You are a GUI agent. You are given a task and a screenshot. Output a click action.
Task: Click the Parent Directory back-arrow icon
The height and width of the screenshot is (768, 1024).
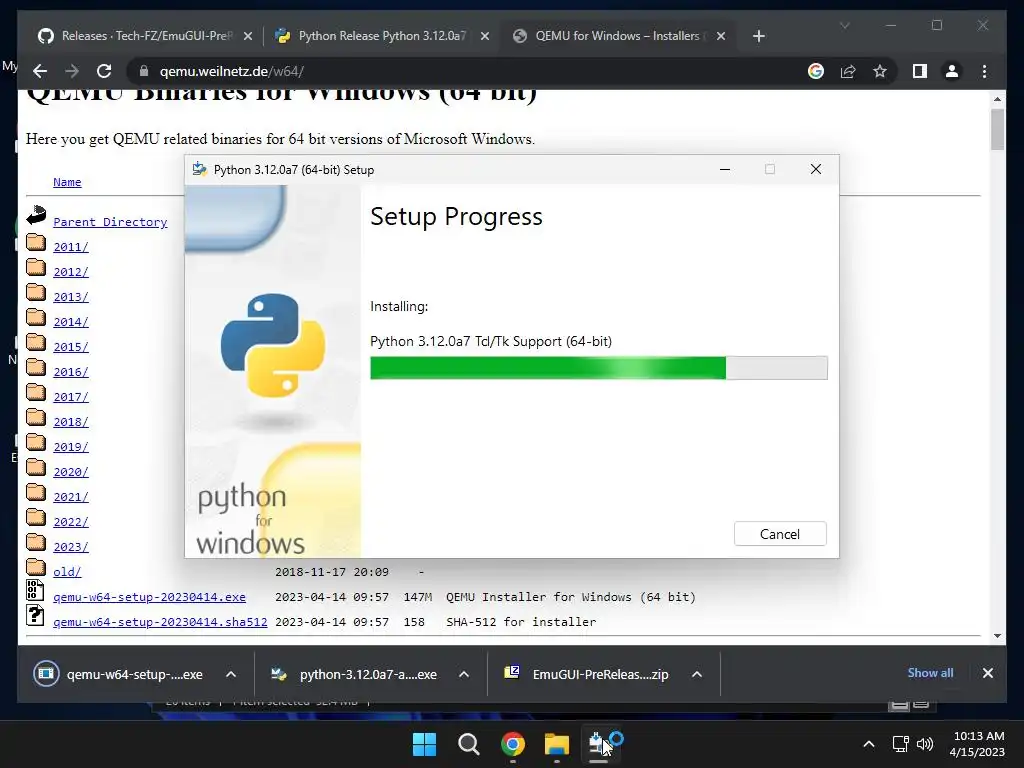[36, 216]
